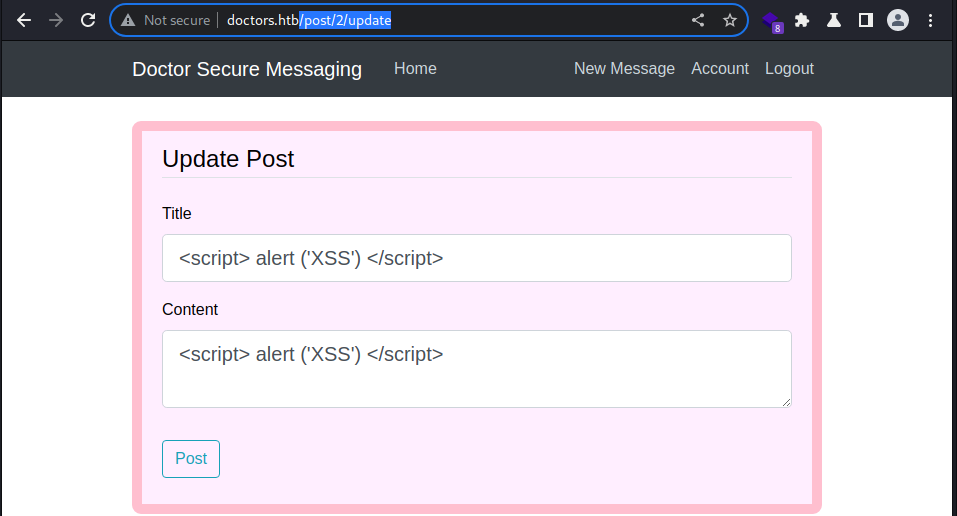Focus the Title input field

[477, 258]
